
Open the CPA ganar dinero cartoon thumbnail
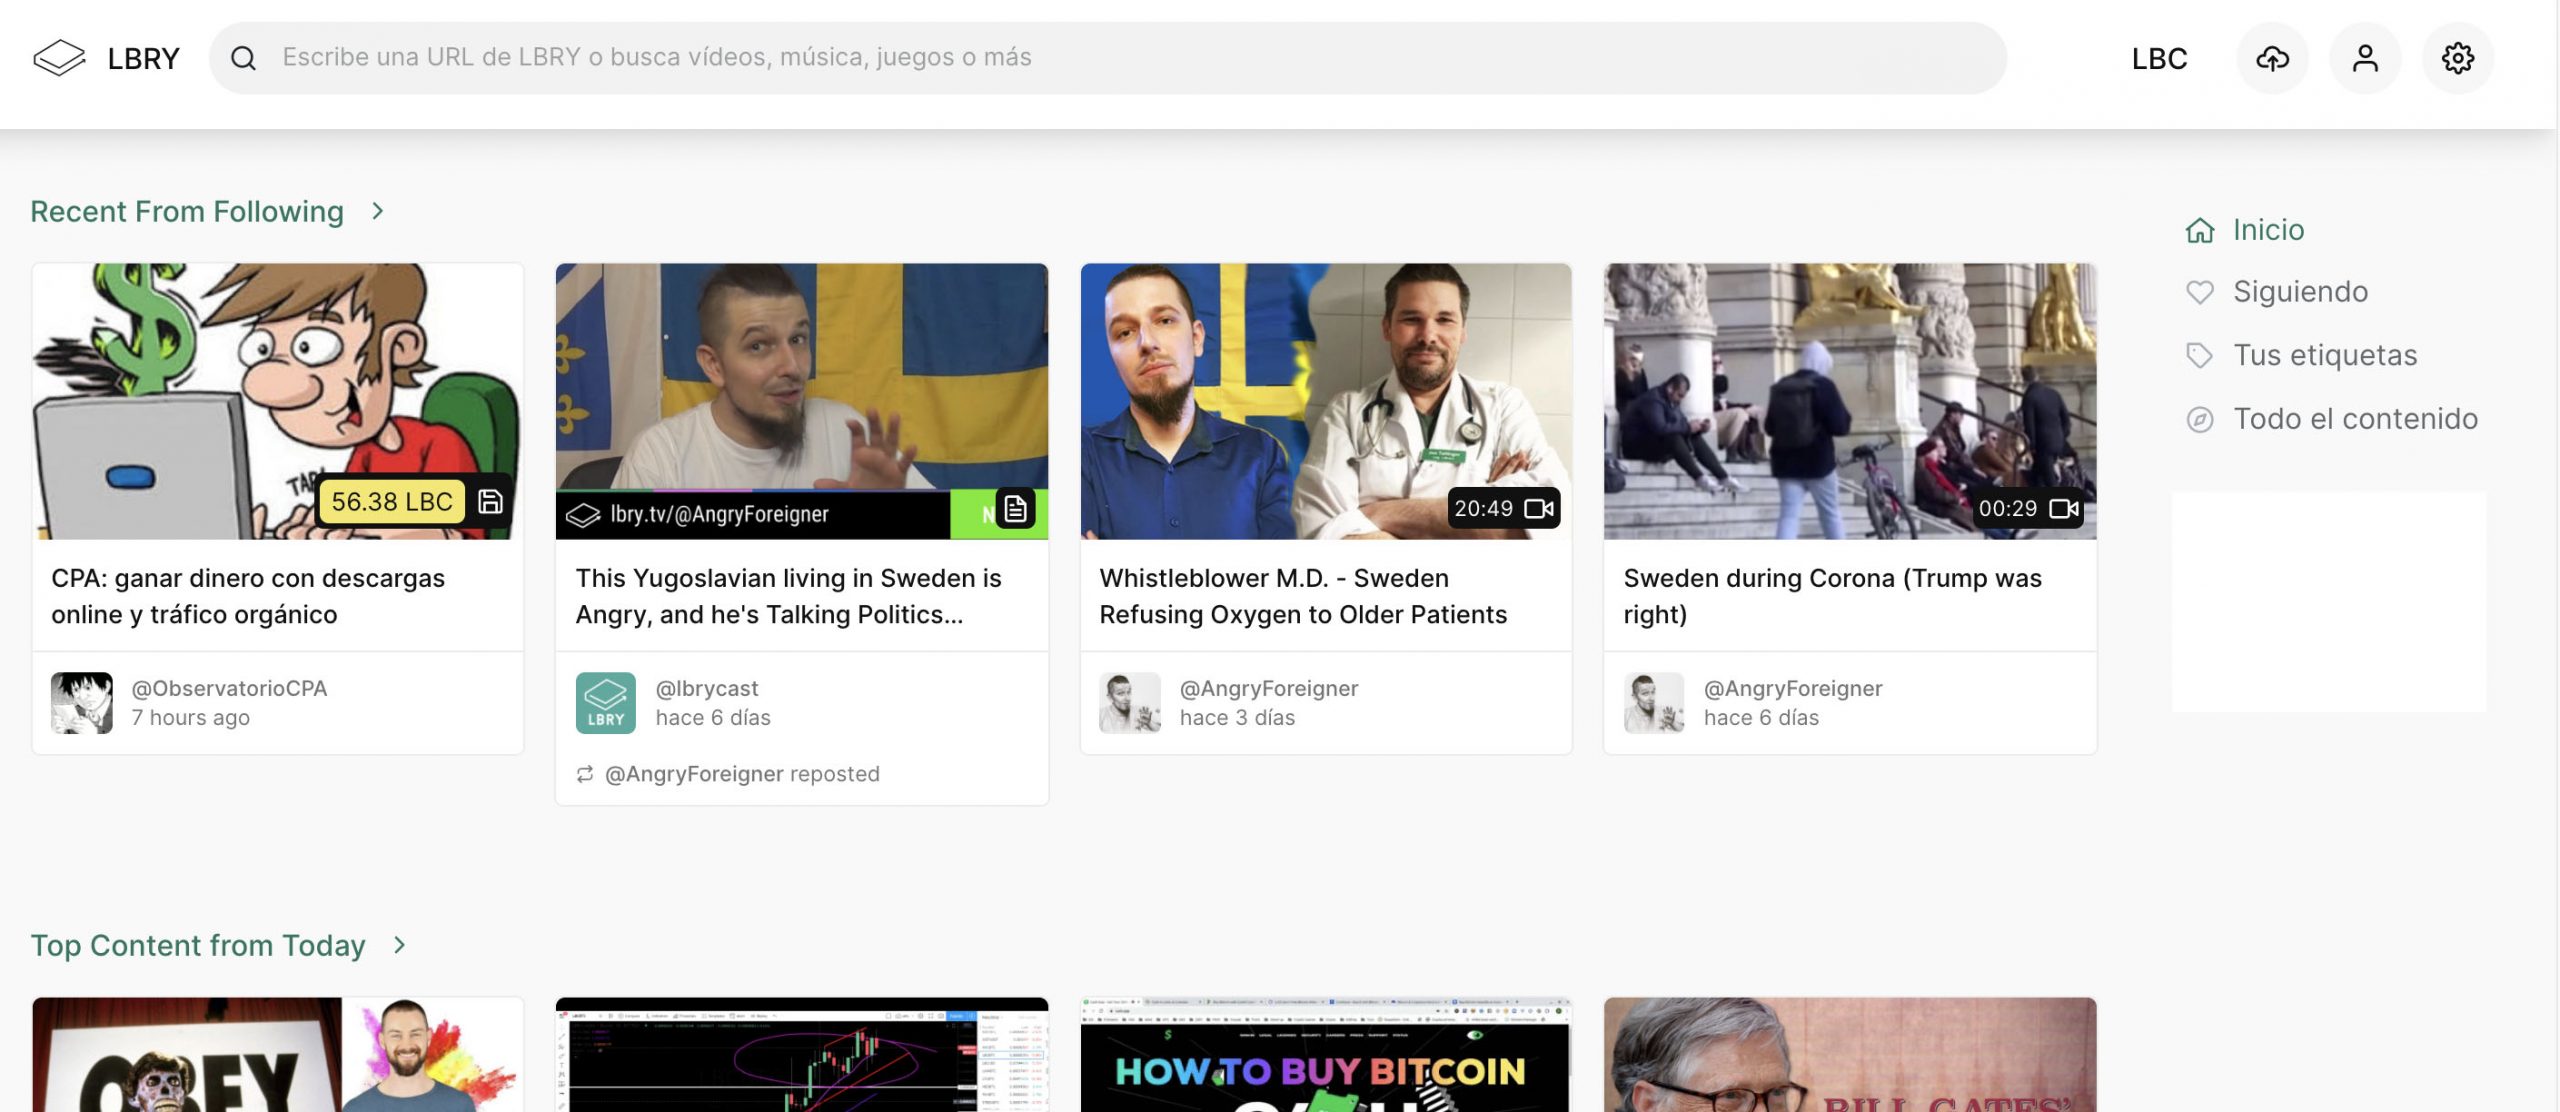[x=278, y=401]
